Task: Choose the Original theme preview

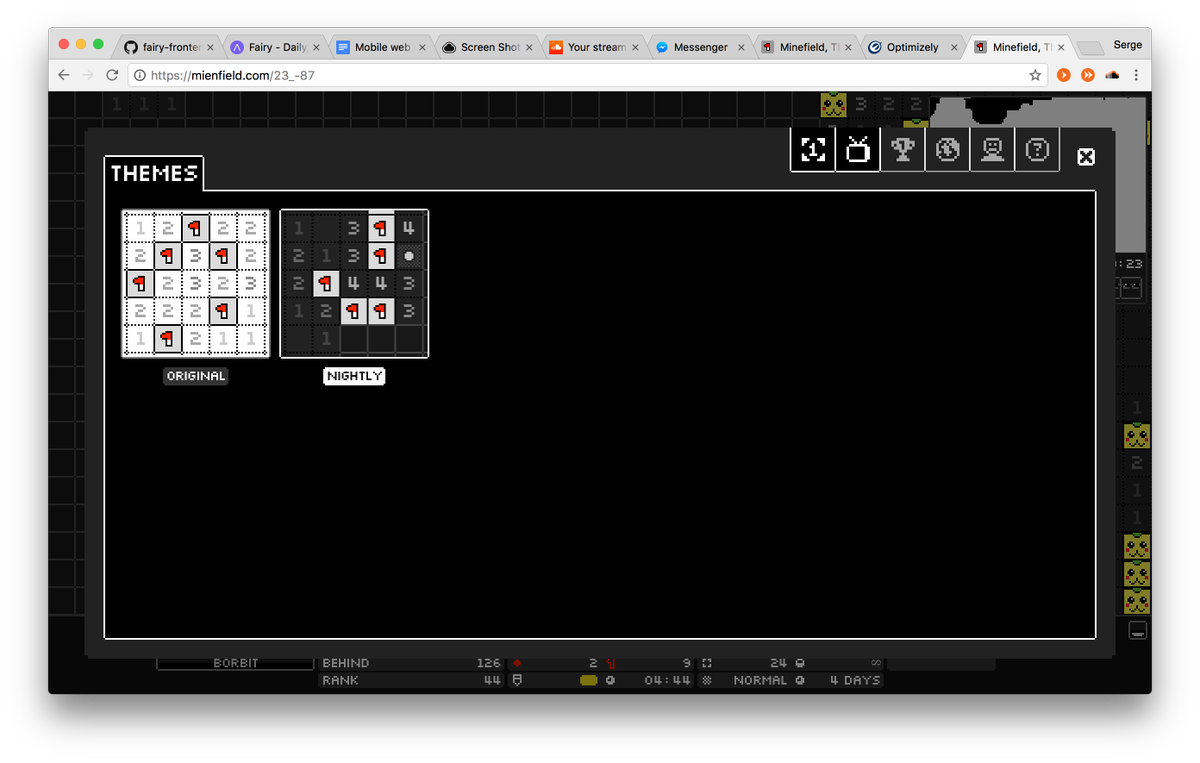Action: coord(196,283)
